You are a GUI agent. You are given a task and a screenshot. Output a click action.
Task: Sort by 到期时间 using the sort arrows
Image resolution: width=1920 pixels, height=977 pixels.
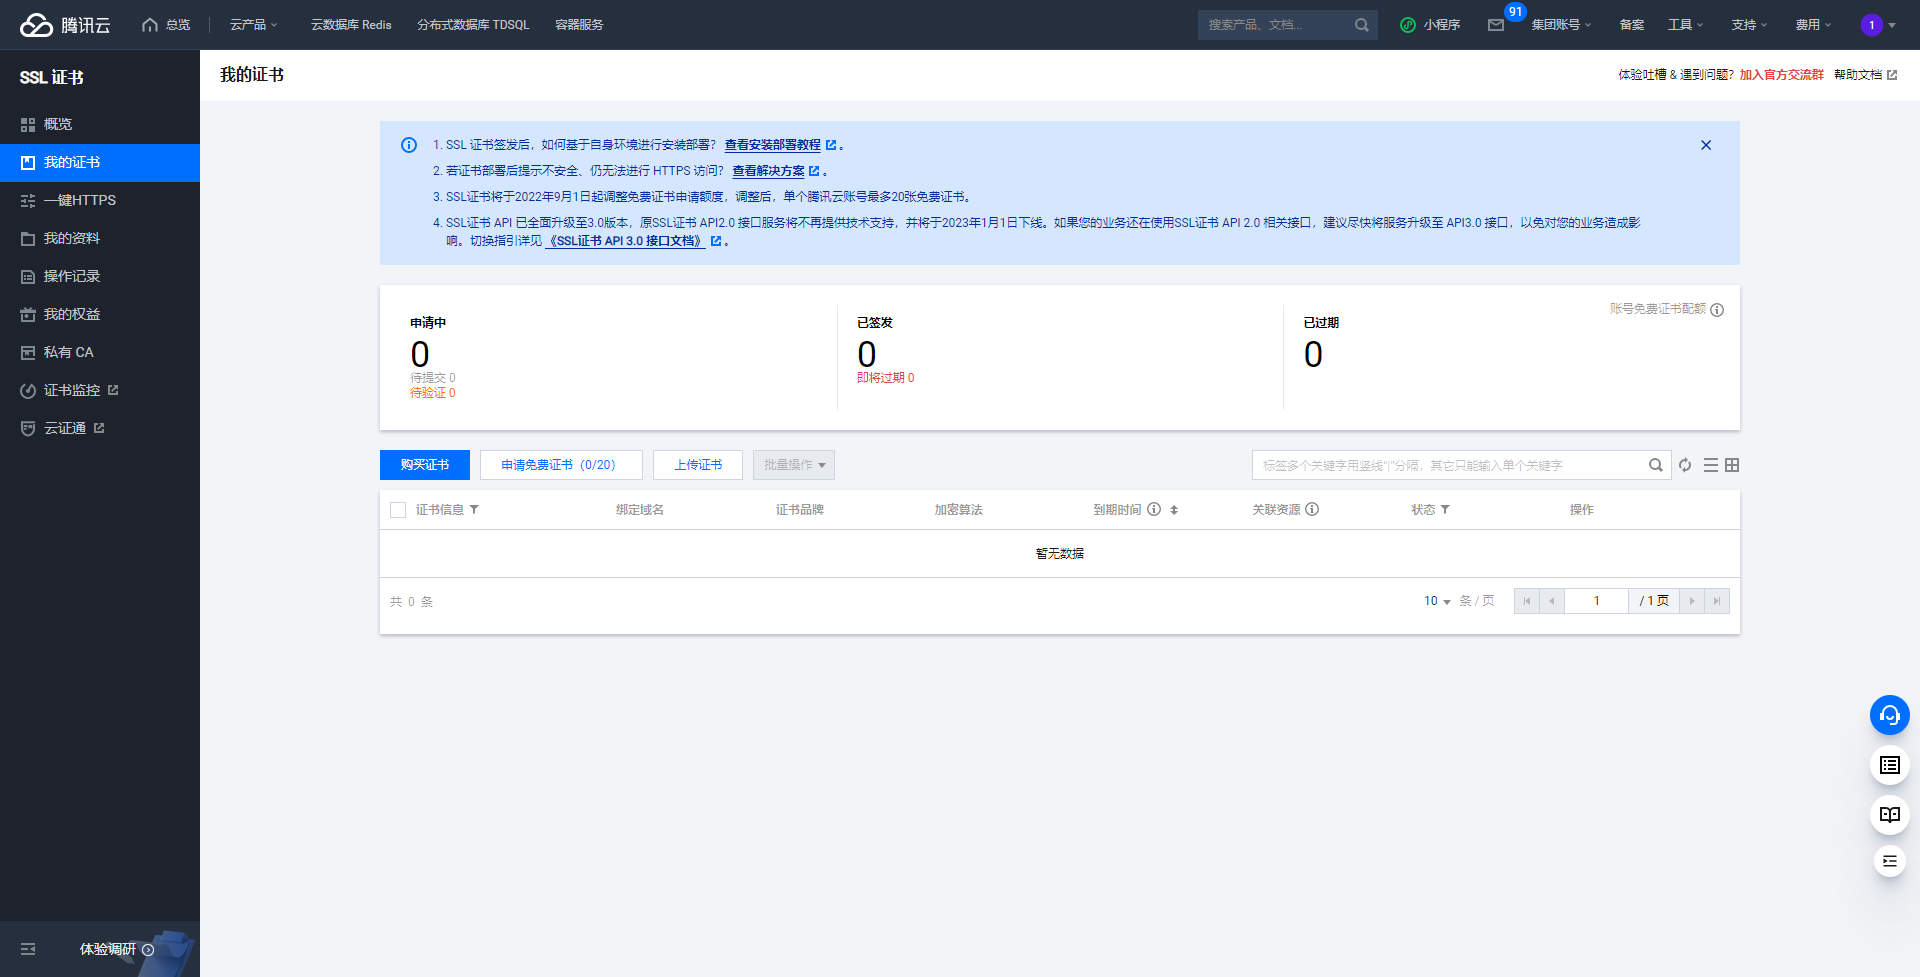click(1174, 510)
